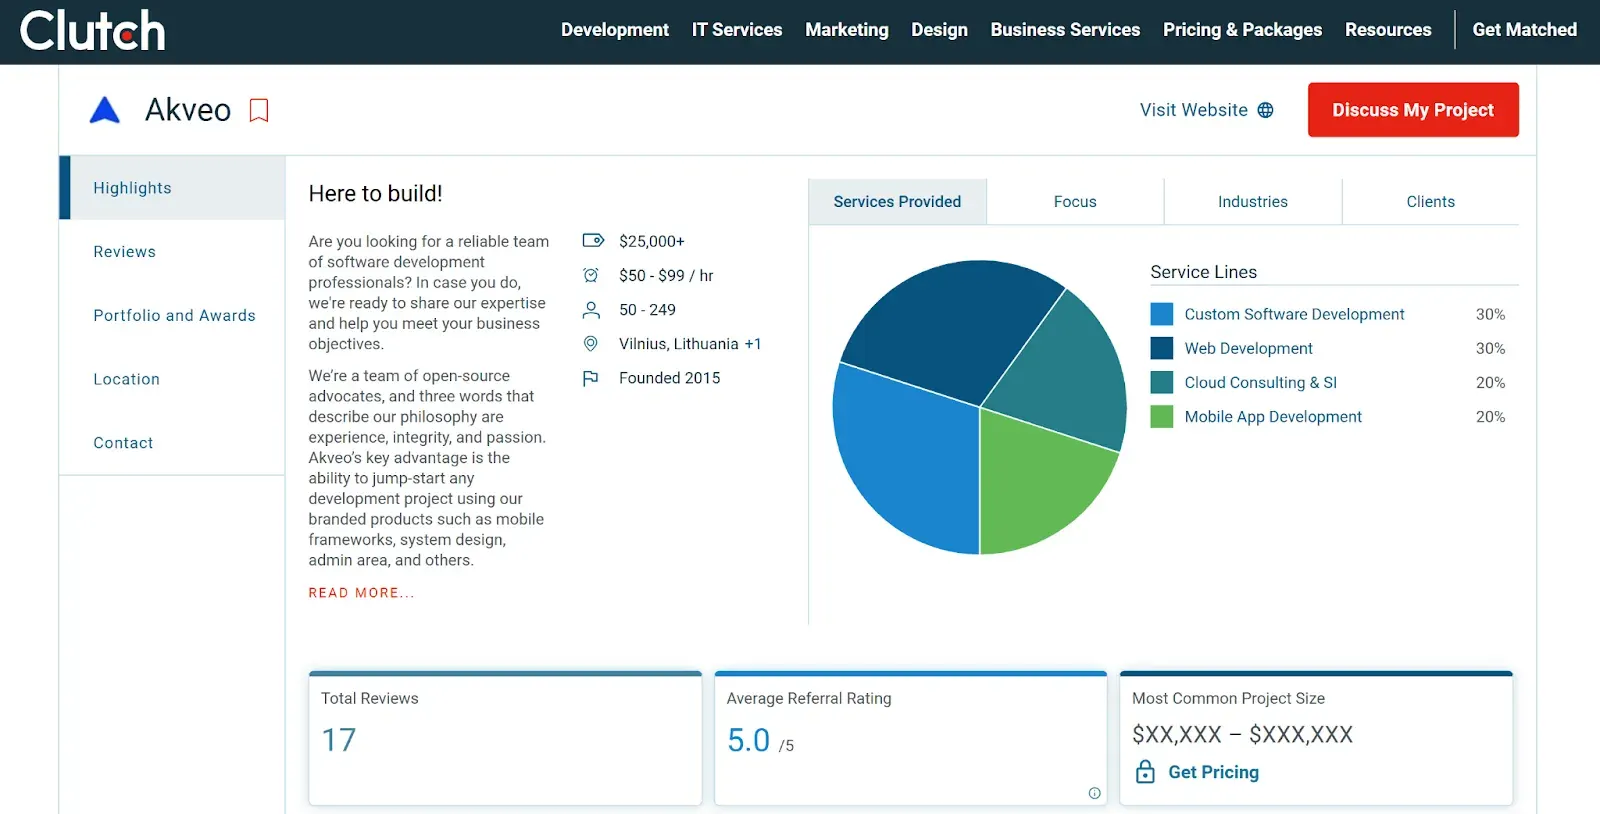This screenshot has width=1600, height=814.
Task: Click the info icon in Average Referral Rating card
Action: click(x=1094, y=793)
